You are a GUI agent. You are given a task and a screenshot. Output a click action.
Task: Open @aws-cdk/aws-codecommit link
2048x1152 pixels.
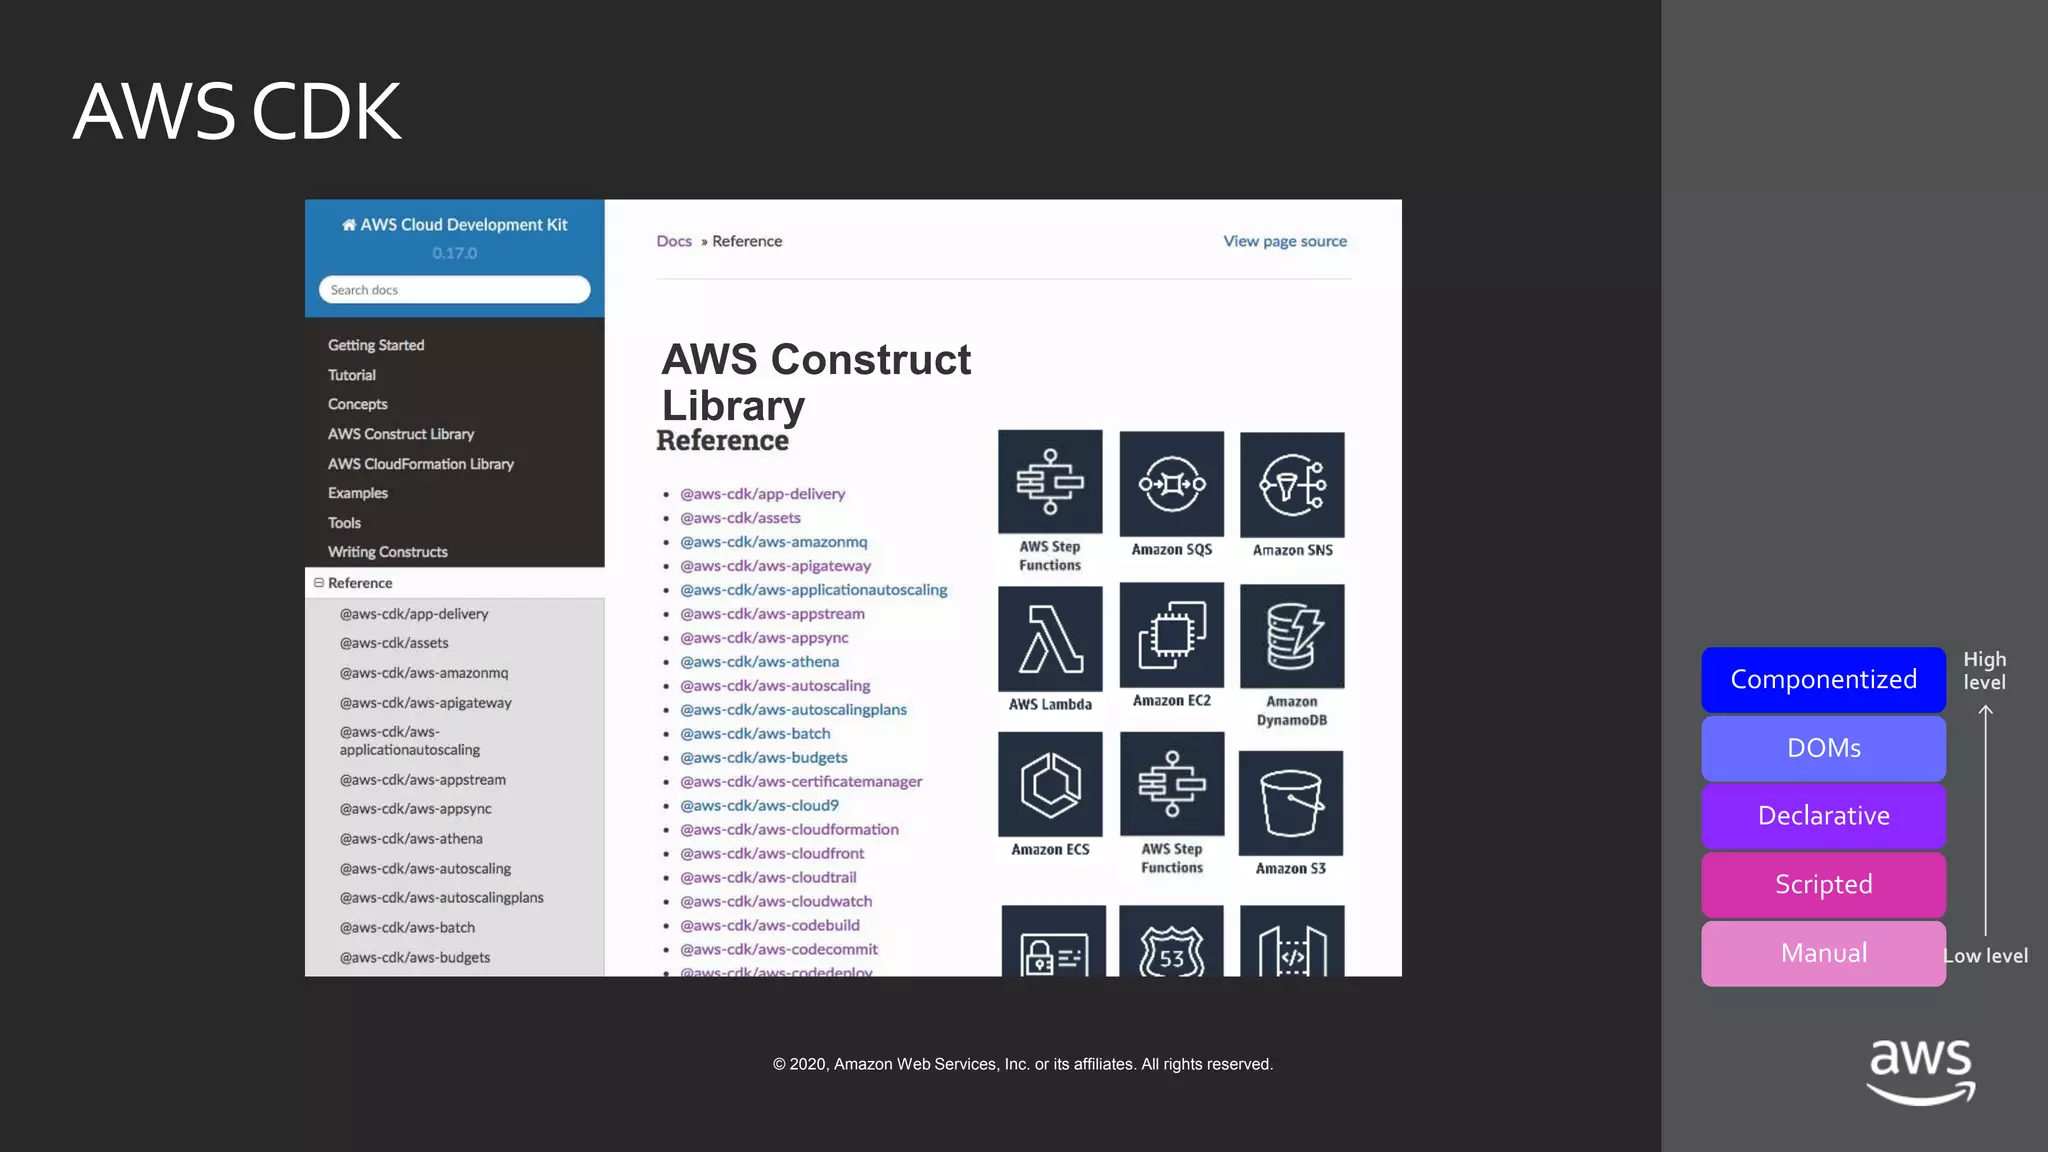click(779, 950)
